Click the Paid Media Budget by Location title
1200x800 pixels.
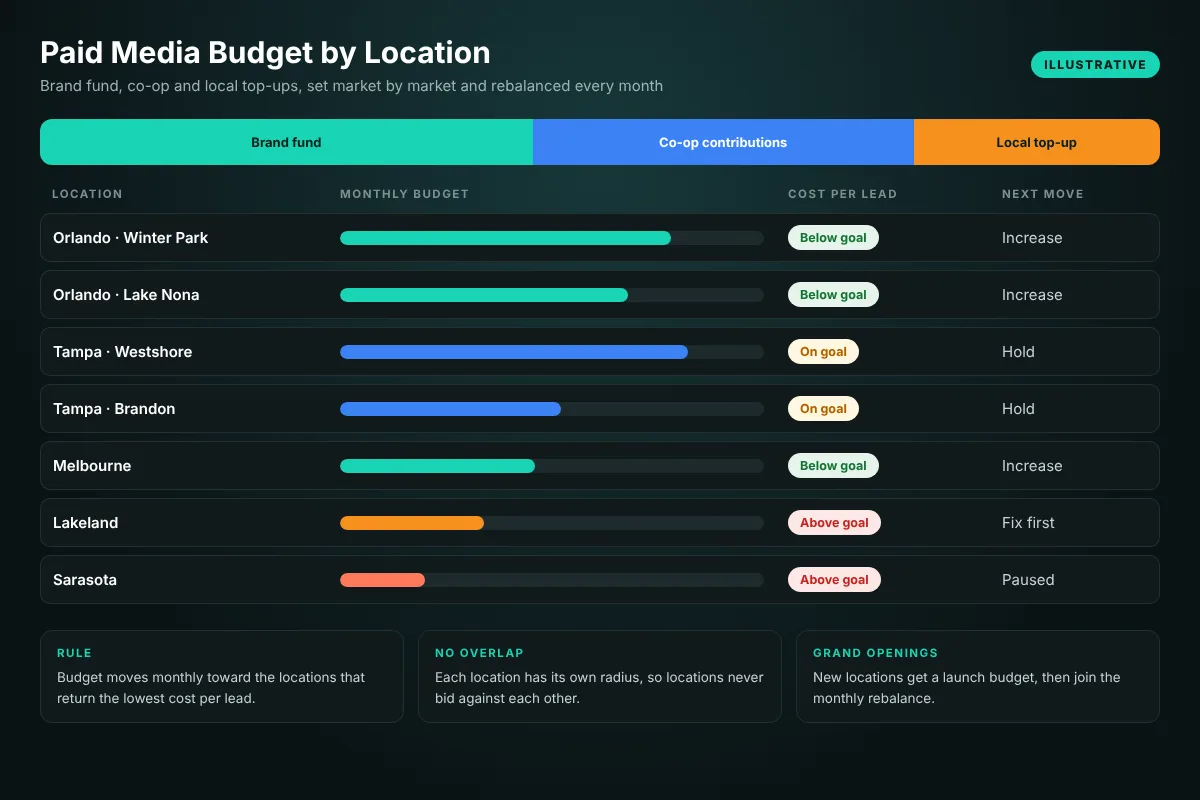click(x=265, y=52)
